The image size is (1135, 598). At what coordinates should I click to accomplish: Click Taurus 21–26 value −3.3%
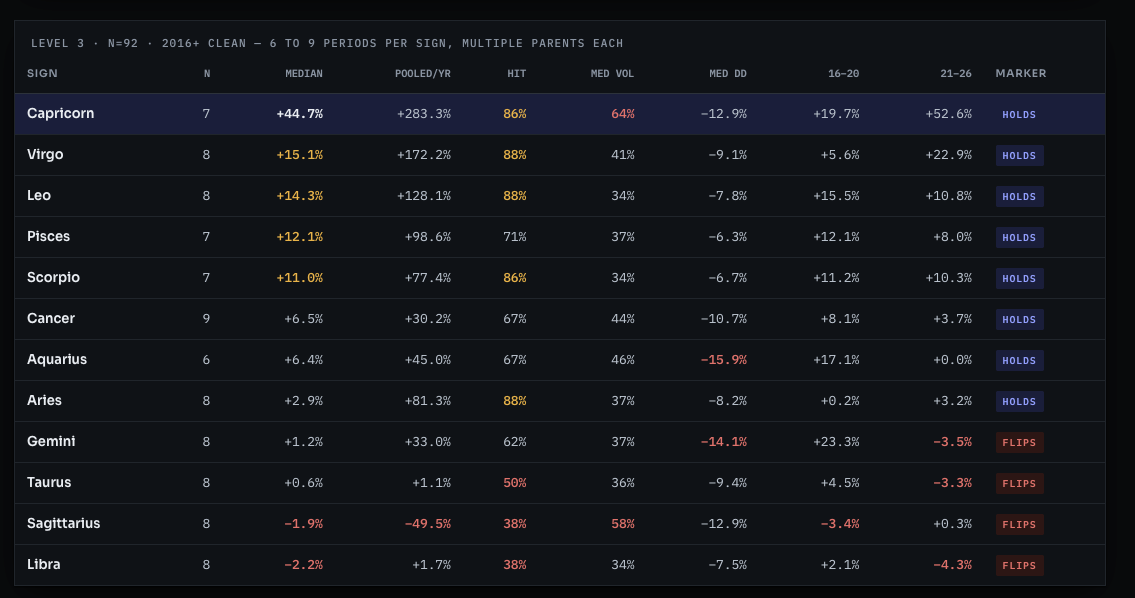952,483
